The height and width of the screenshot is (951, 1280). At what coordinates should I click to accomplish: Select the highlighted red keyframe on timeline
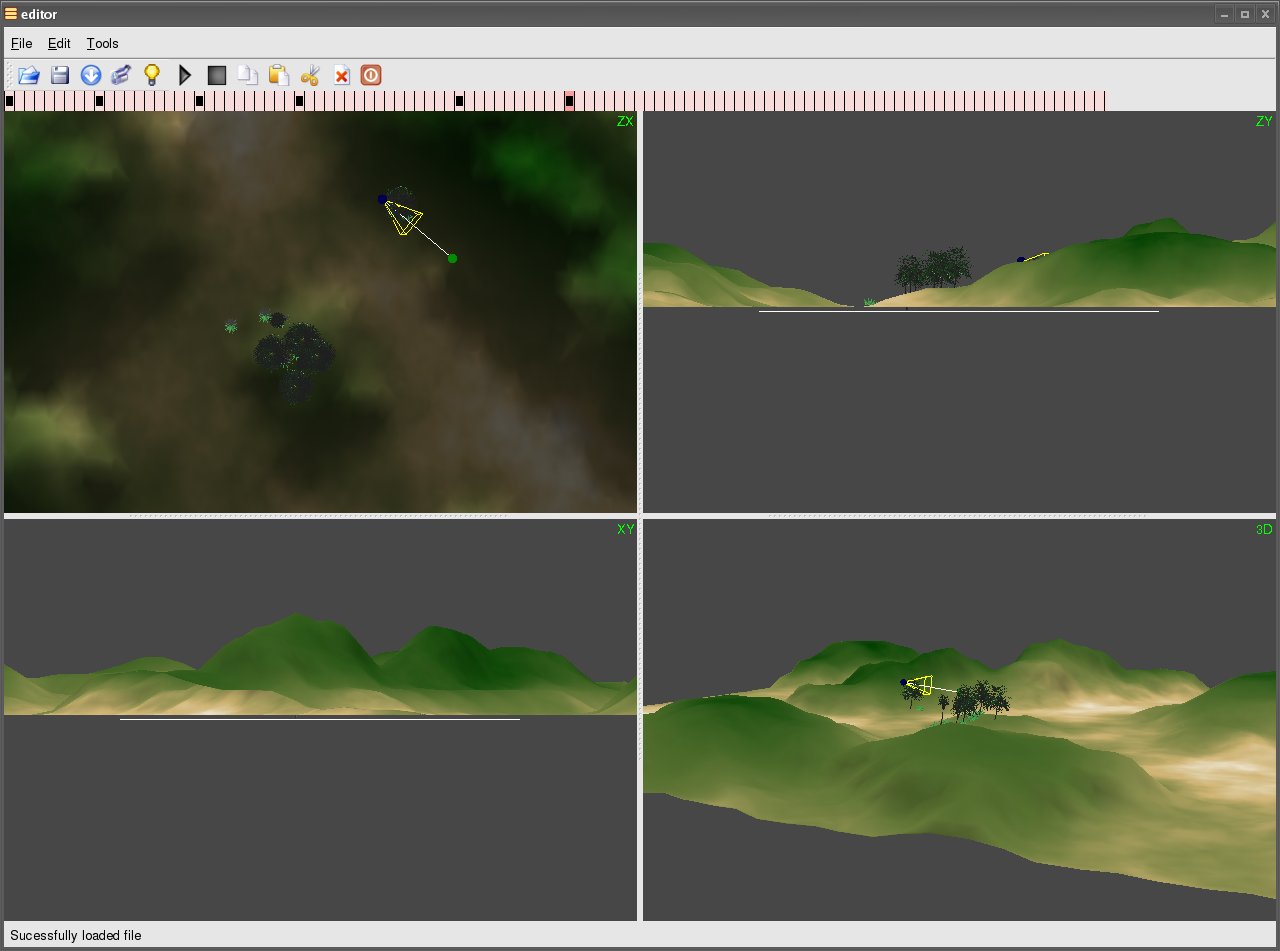(570, 101)
